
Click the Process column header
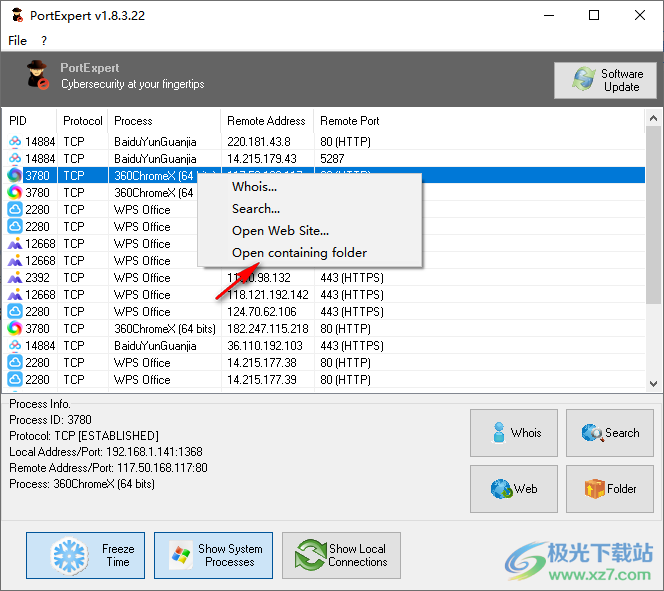164,121
